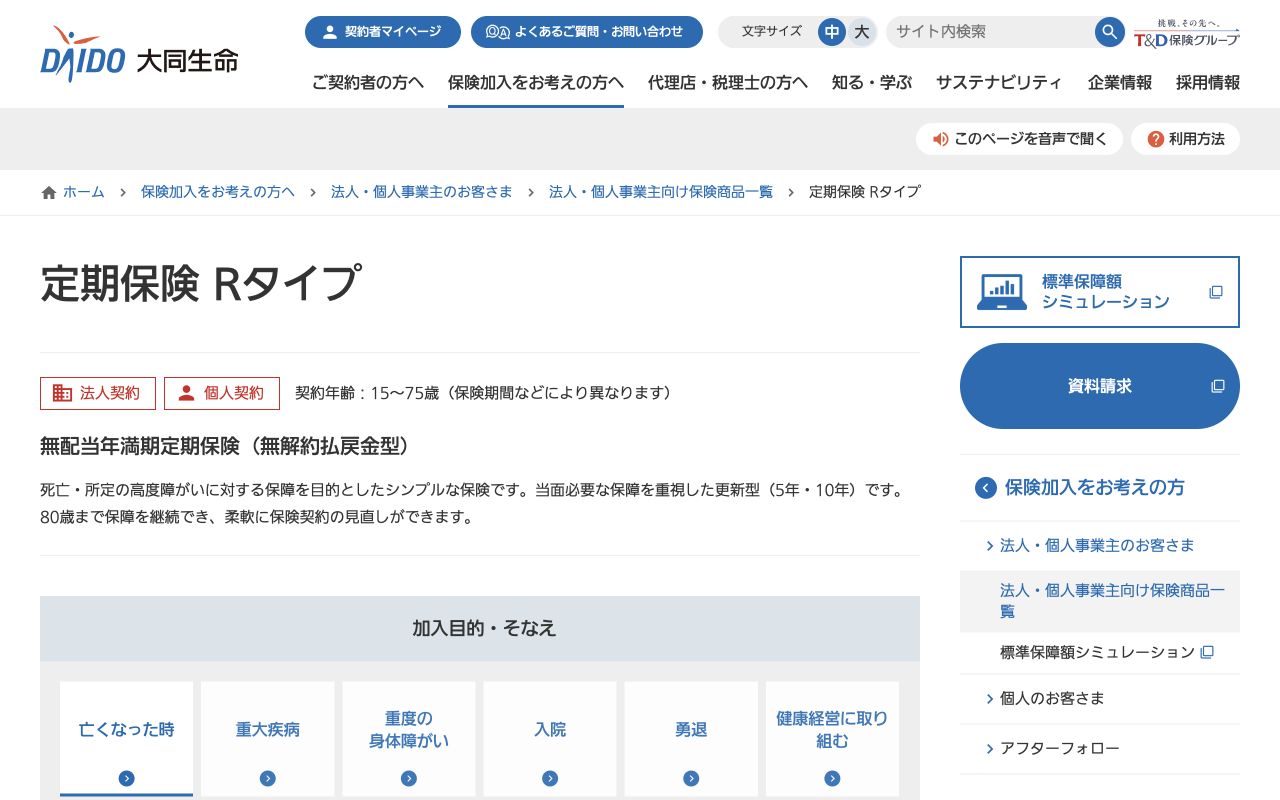Focus the サイト内検索 search field

(x=990, y=32)
